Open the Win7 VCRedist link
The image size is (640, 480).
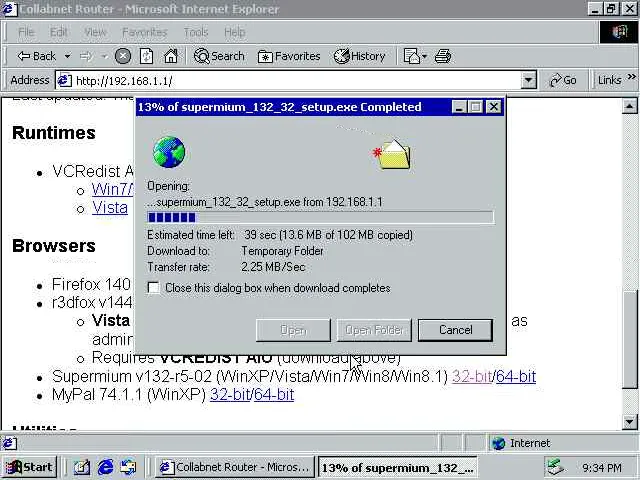coord(112,189)
